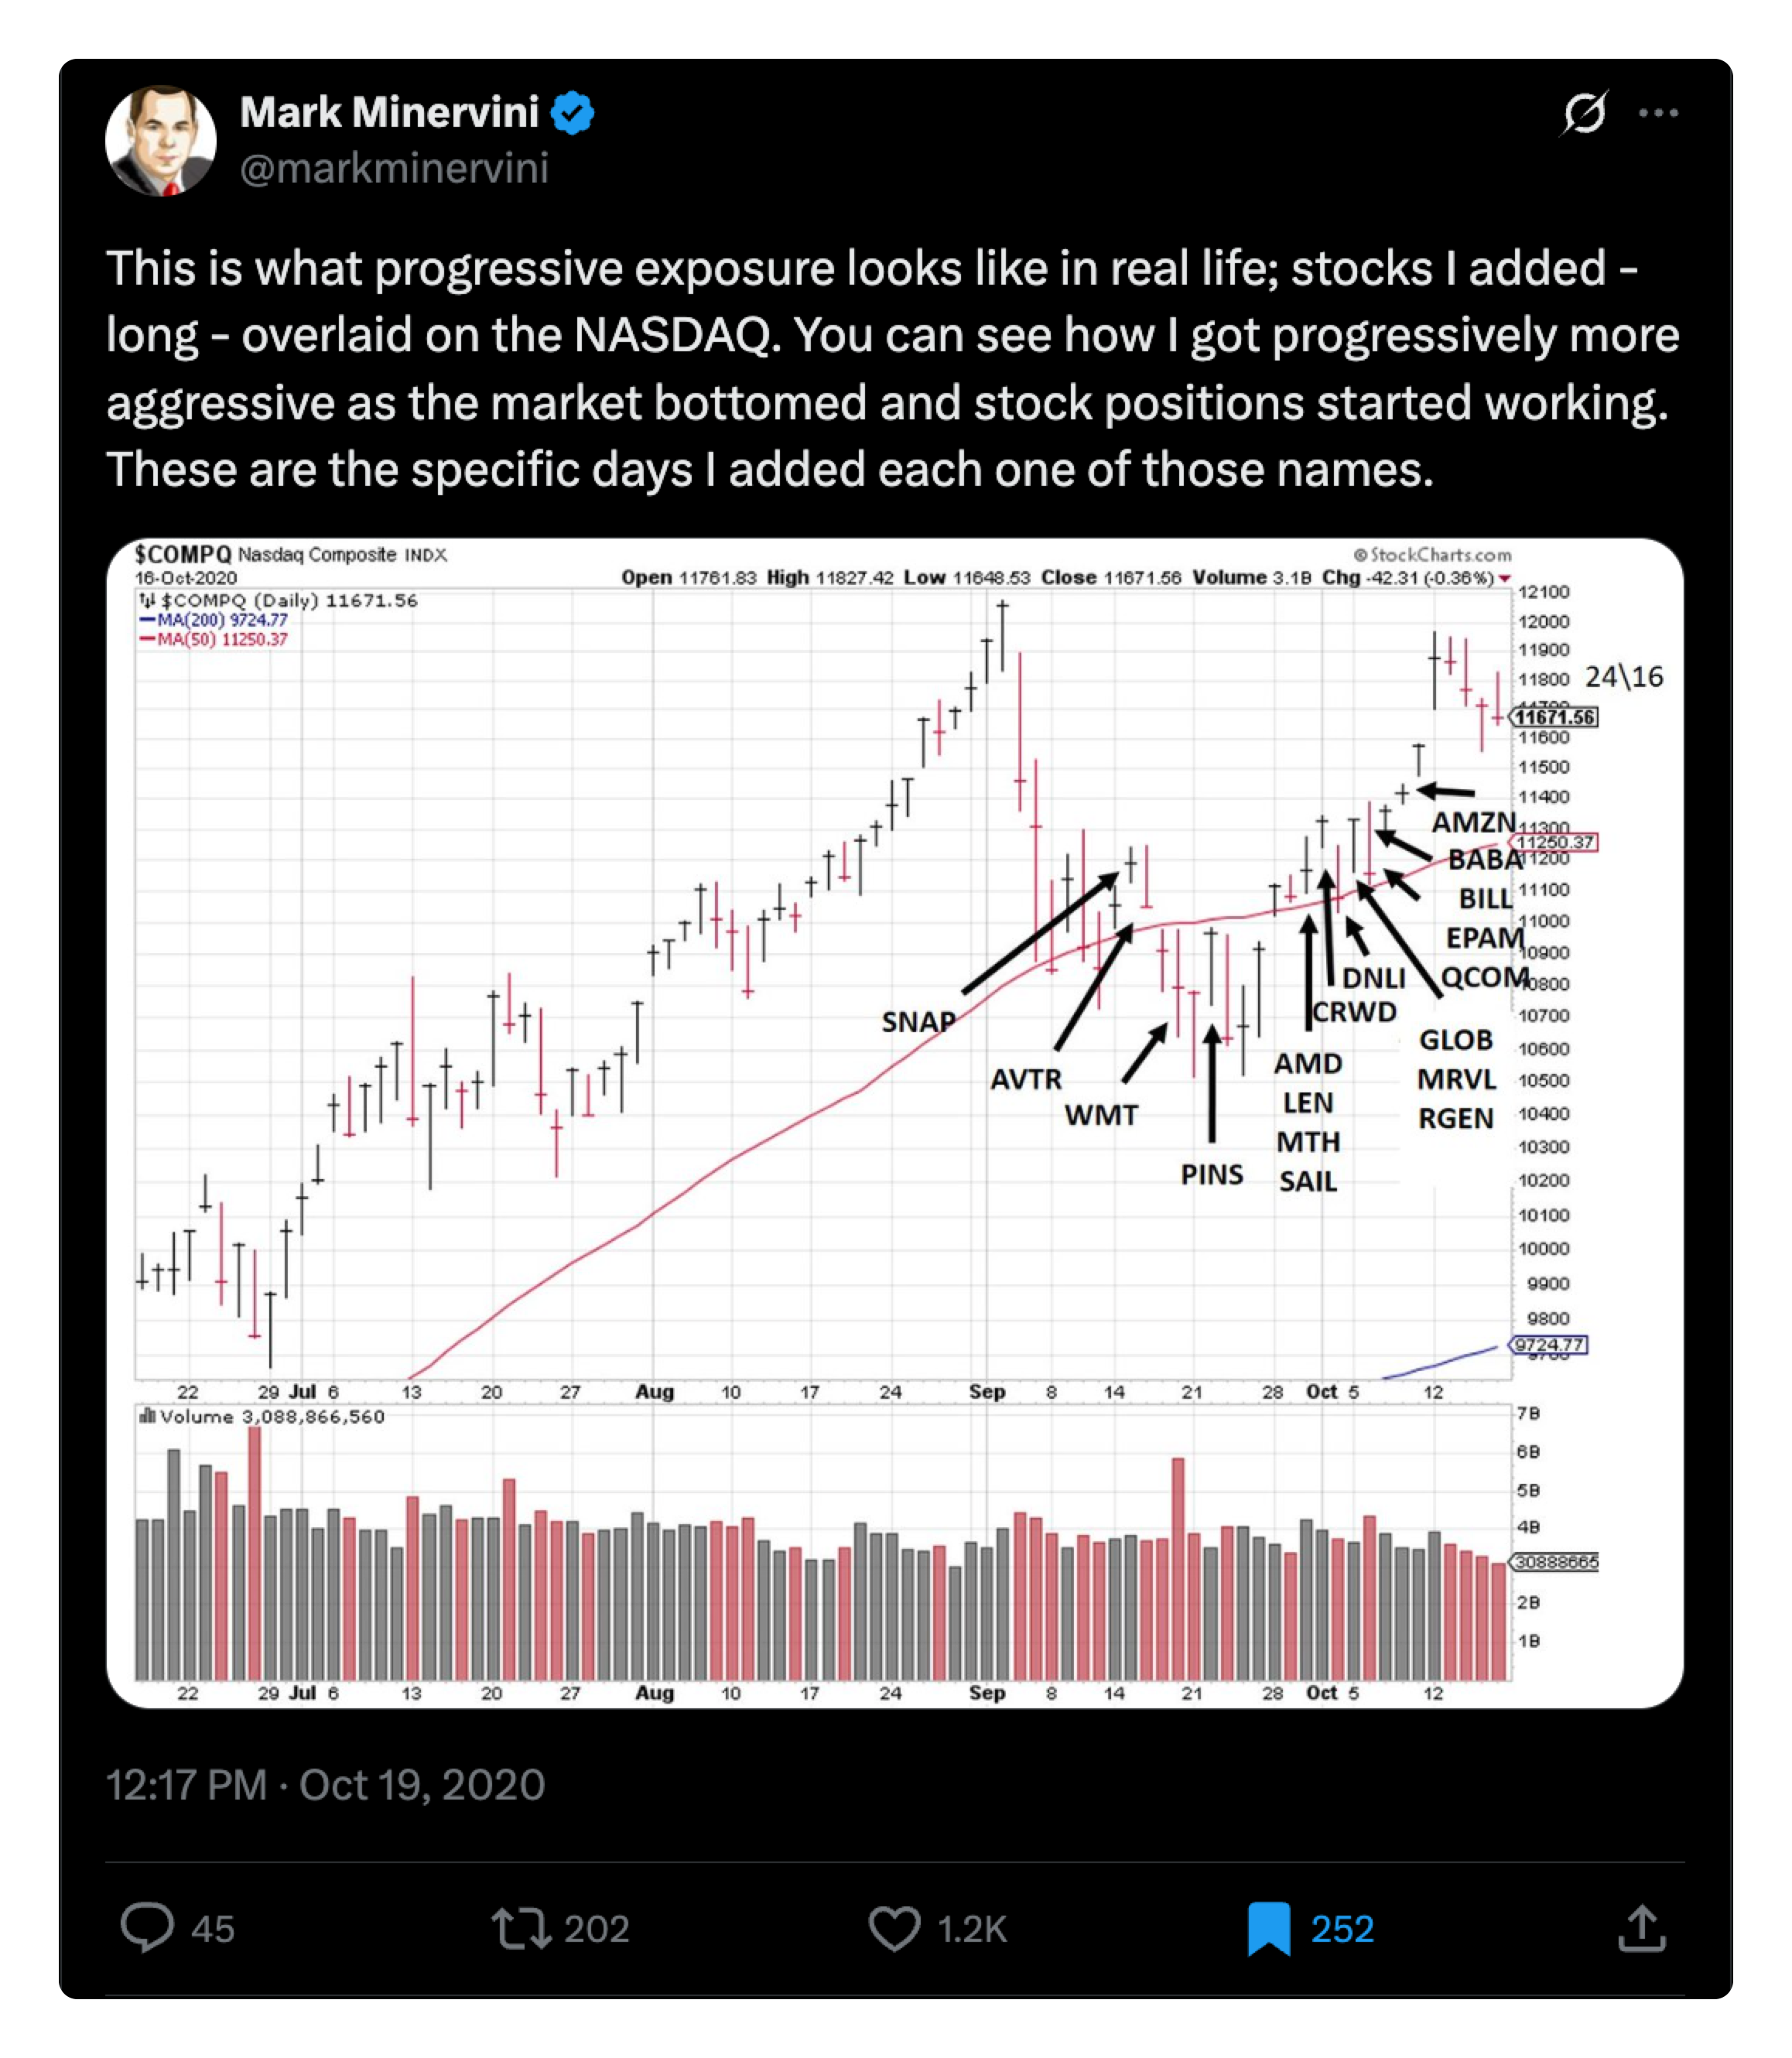Viewport: 1792px width, 2058px height.
Task: Click the 1.2K likes count
Action: coord(971,1929)
